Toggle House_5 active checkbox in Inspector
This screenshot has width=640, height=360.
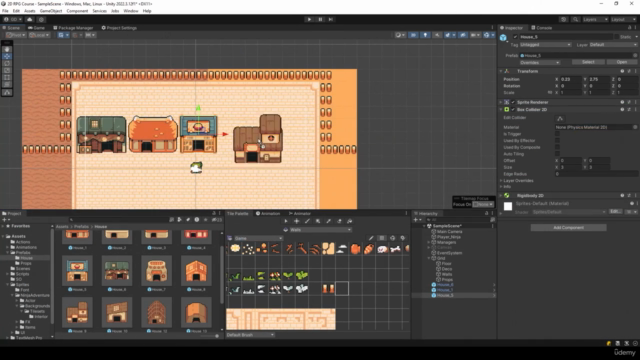point(515,37)
